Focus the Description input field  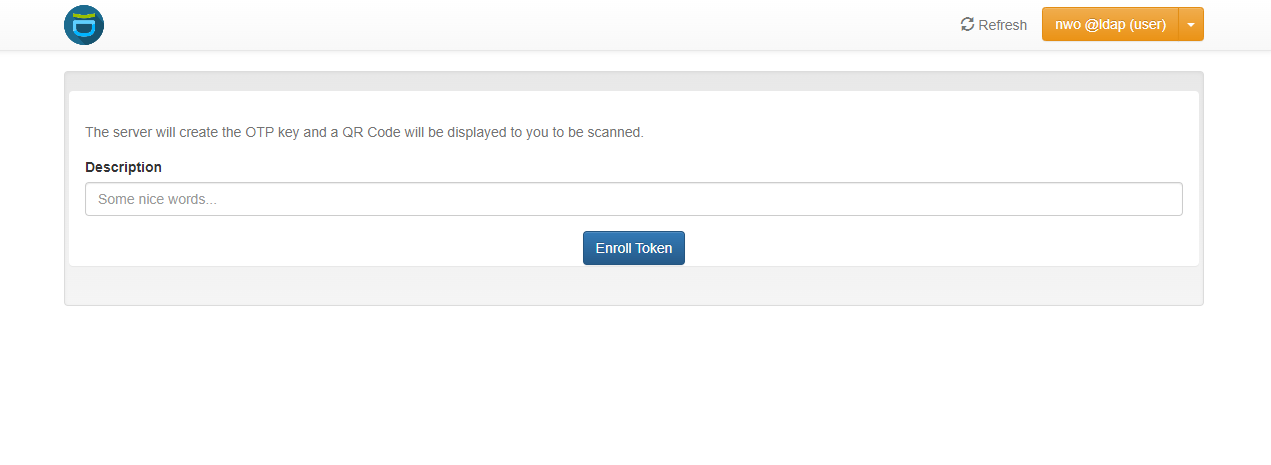coord(633,199)
